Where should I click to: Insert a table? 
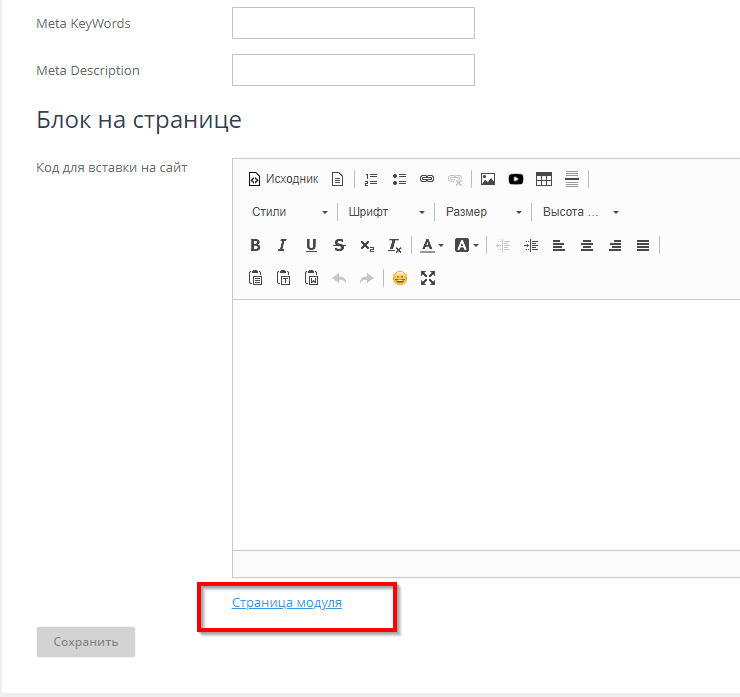click(x=544, y=179)
